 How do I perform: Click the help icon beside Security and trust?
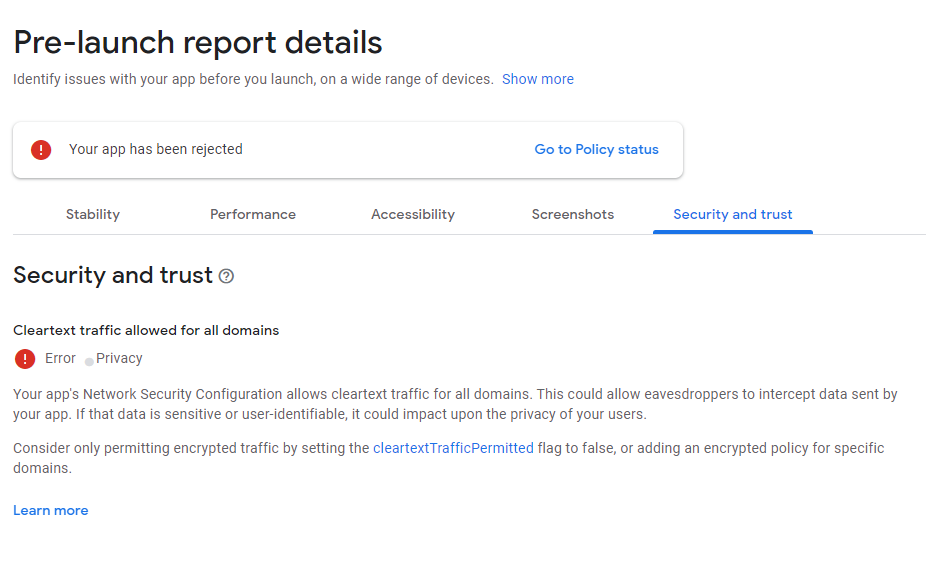(x=226, y=276)
